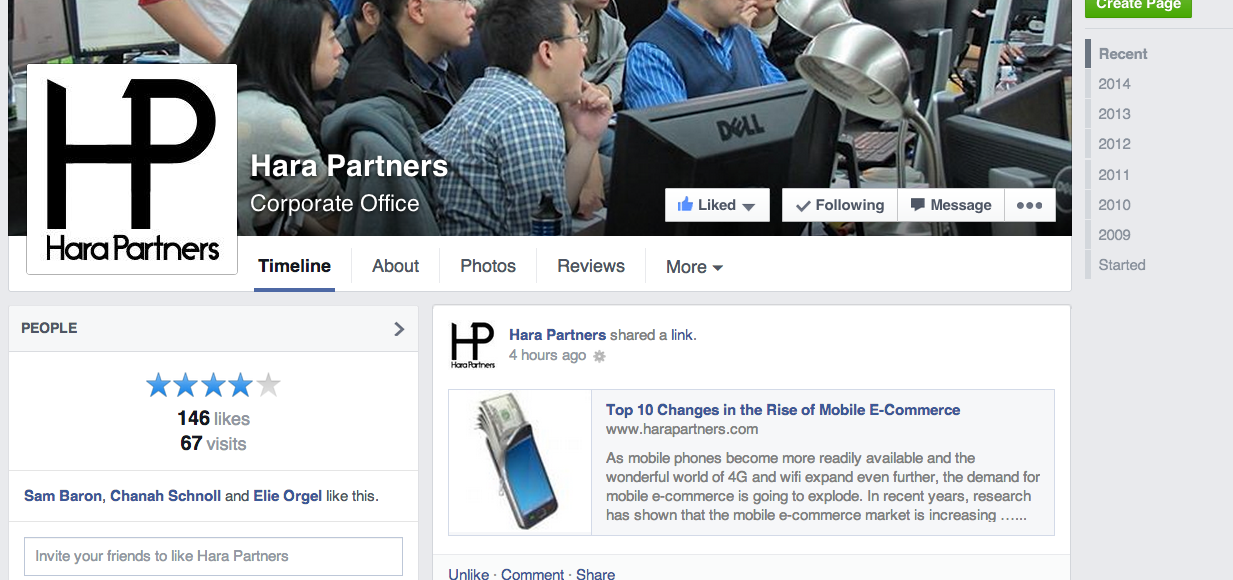Open the Photos tab
The width and height of the screenshot is (1233, 580).
tap(488, 266)
